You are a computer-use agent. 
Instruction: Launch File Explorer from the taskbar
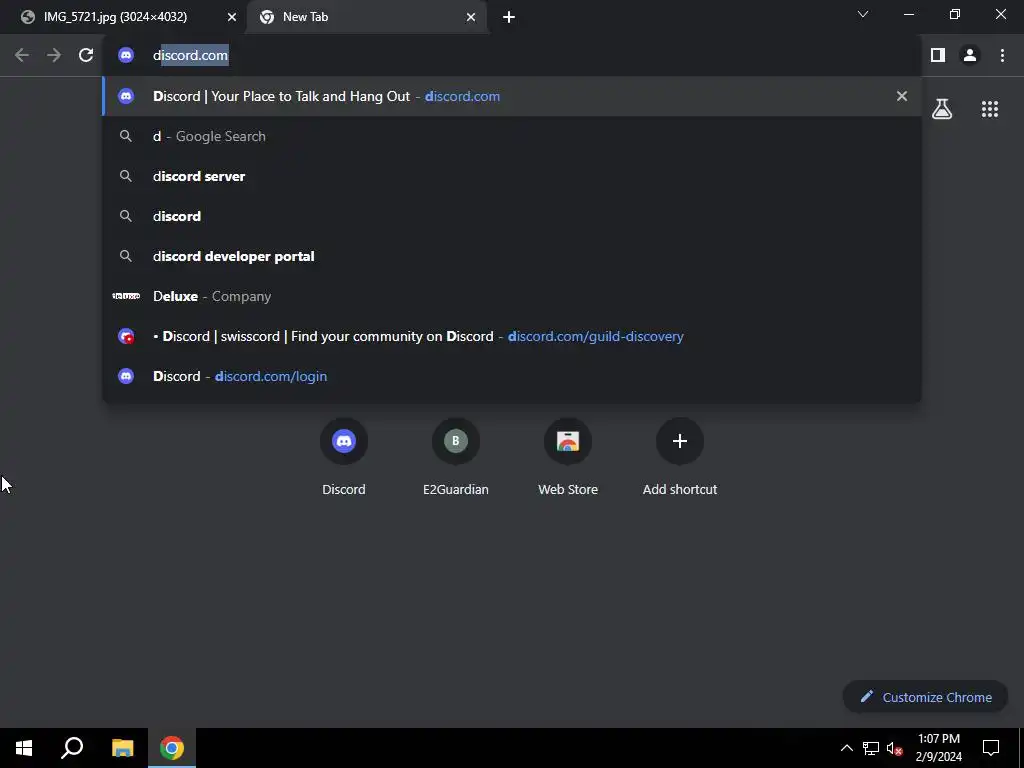point(123,748)
